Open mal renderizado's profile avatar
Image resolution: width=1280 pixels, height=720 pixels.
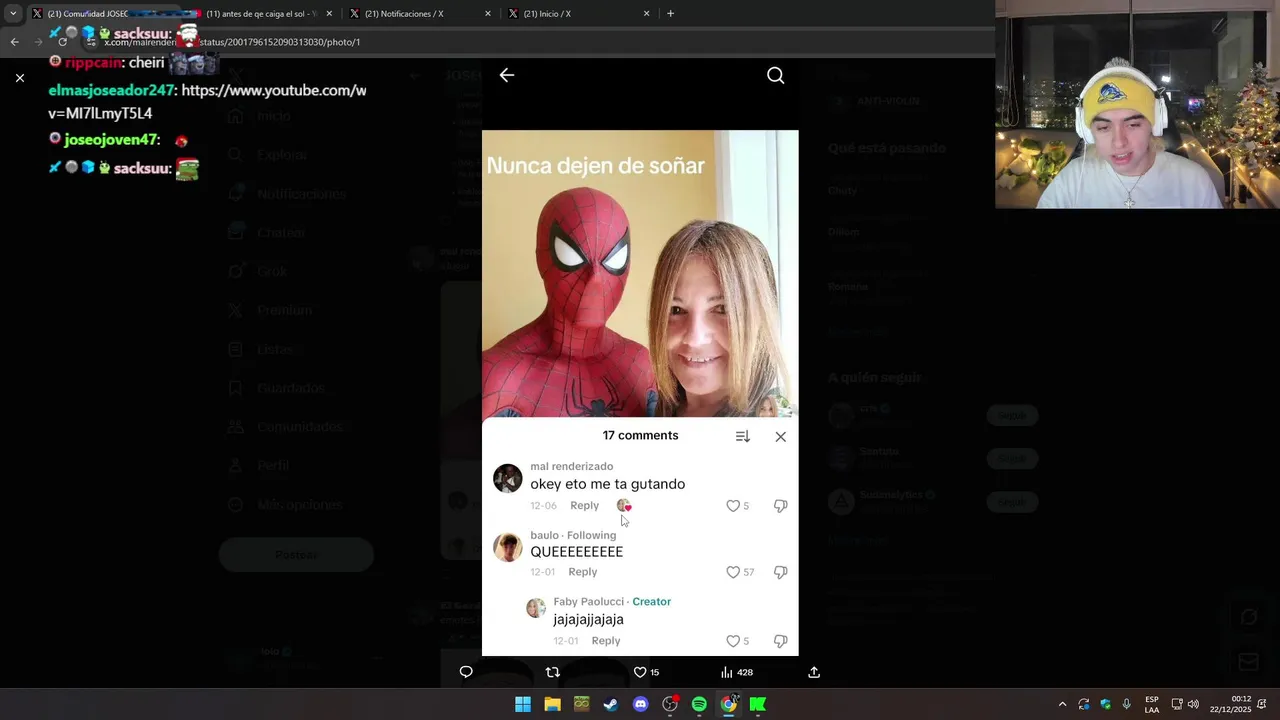click(508, 478)
